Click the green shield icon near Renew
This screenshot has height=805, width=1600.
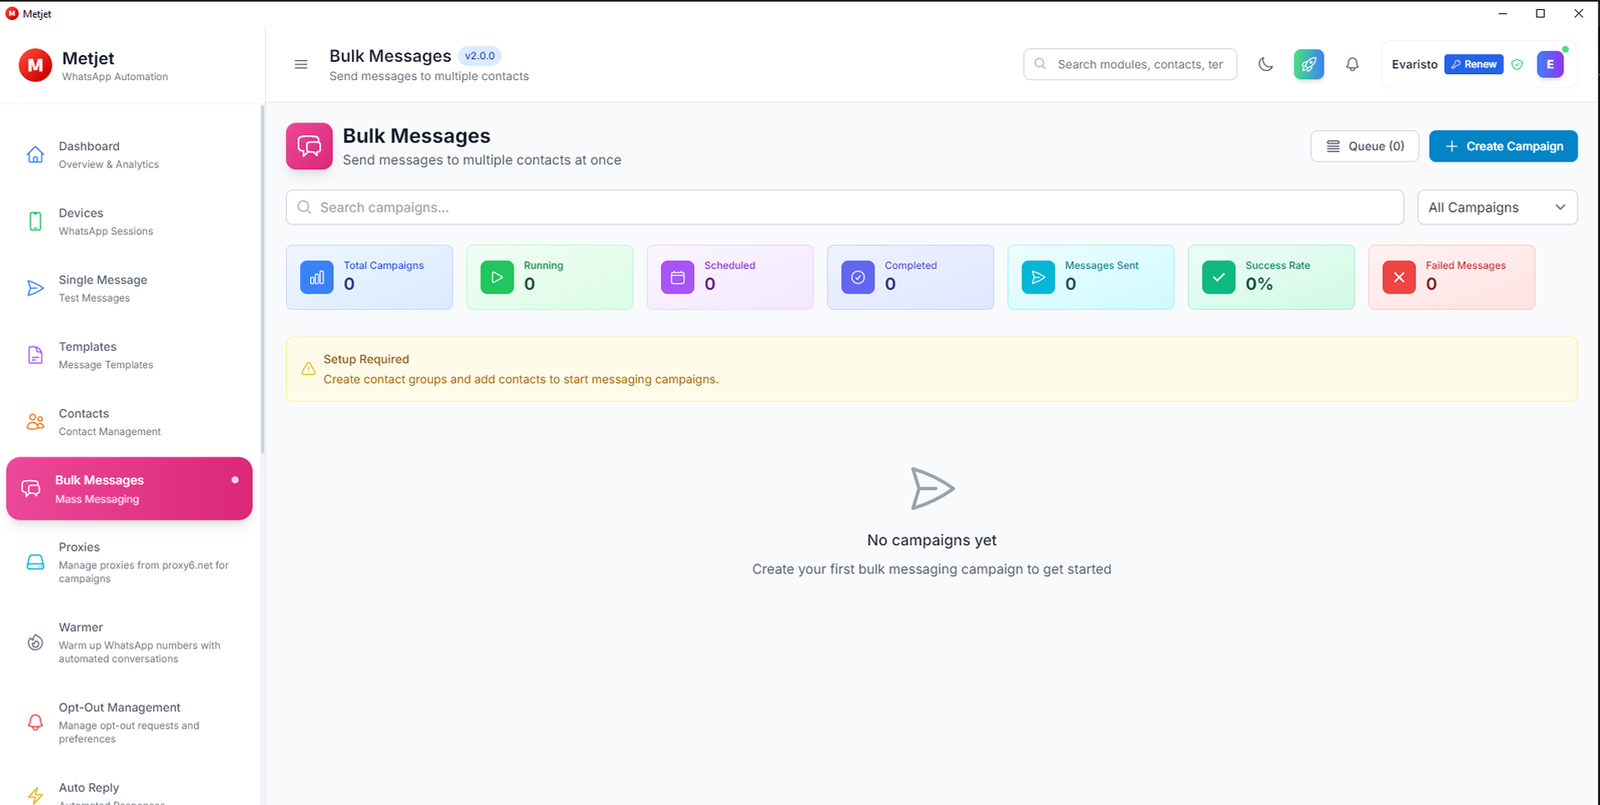(1517, 64)
